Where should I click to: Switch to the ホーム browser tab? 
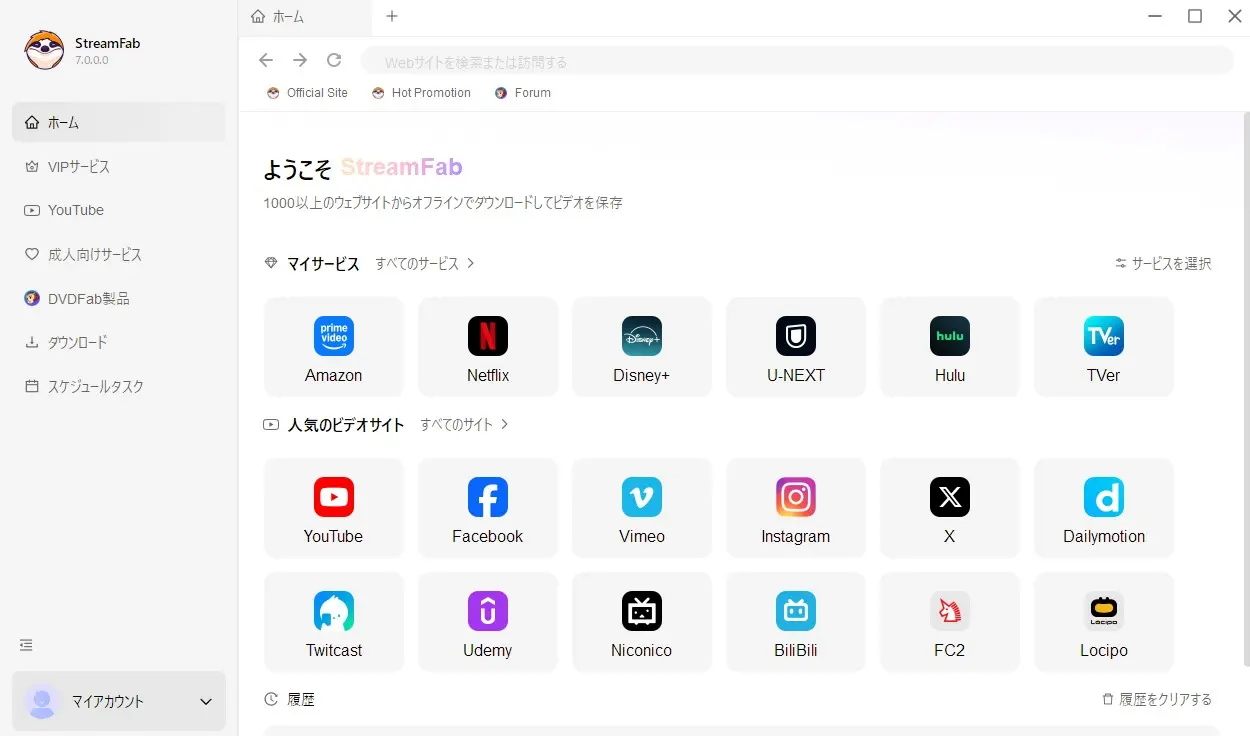(x=288, y=17)
